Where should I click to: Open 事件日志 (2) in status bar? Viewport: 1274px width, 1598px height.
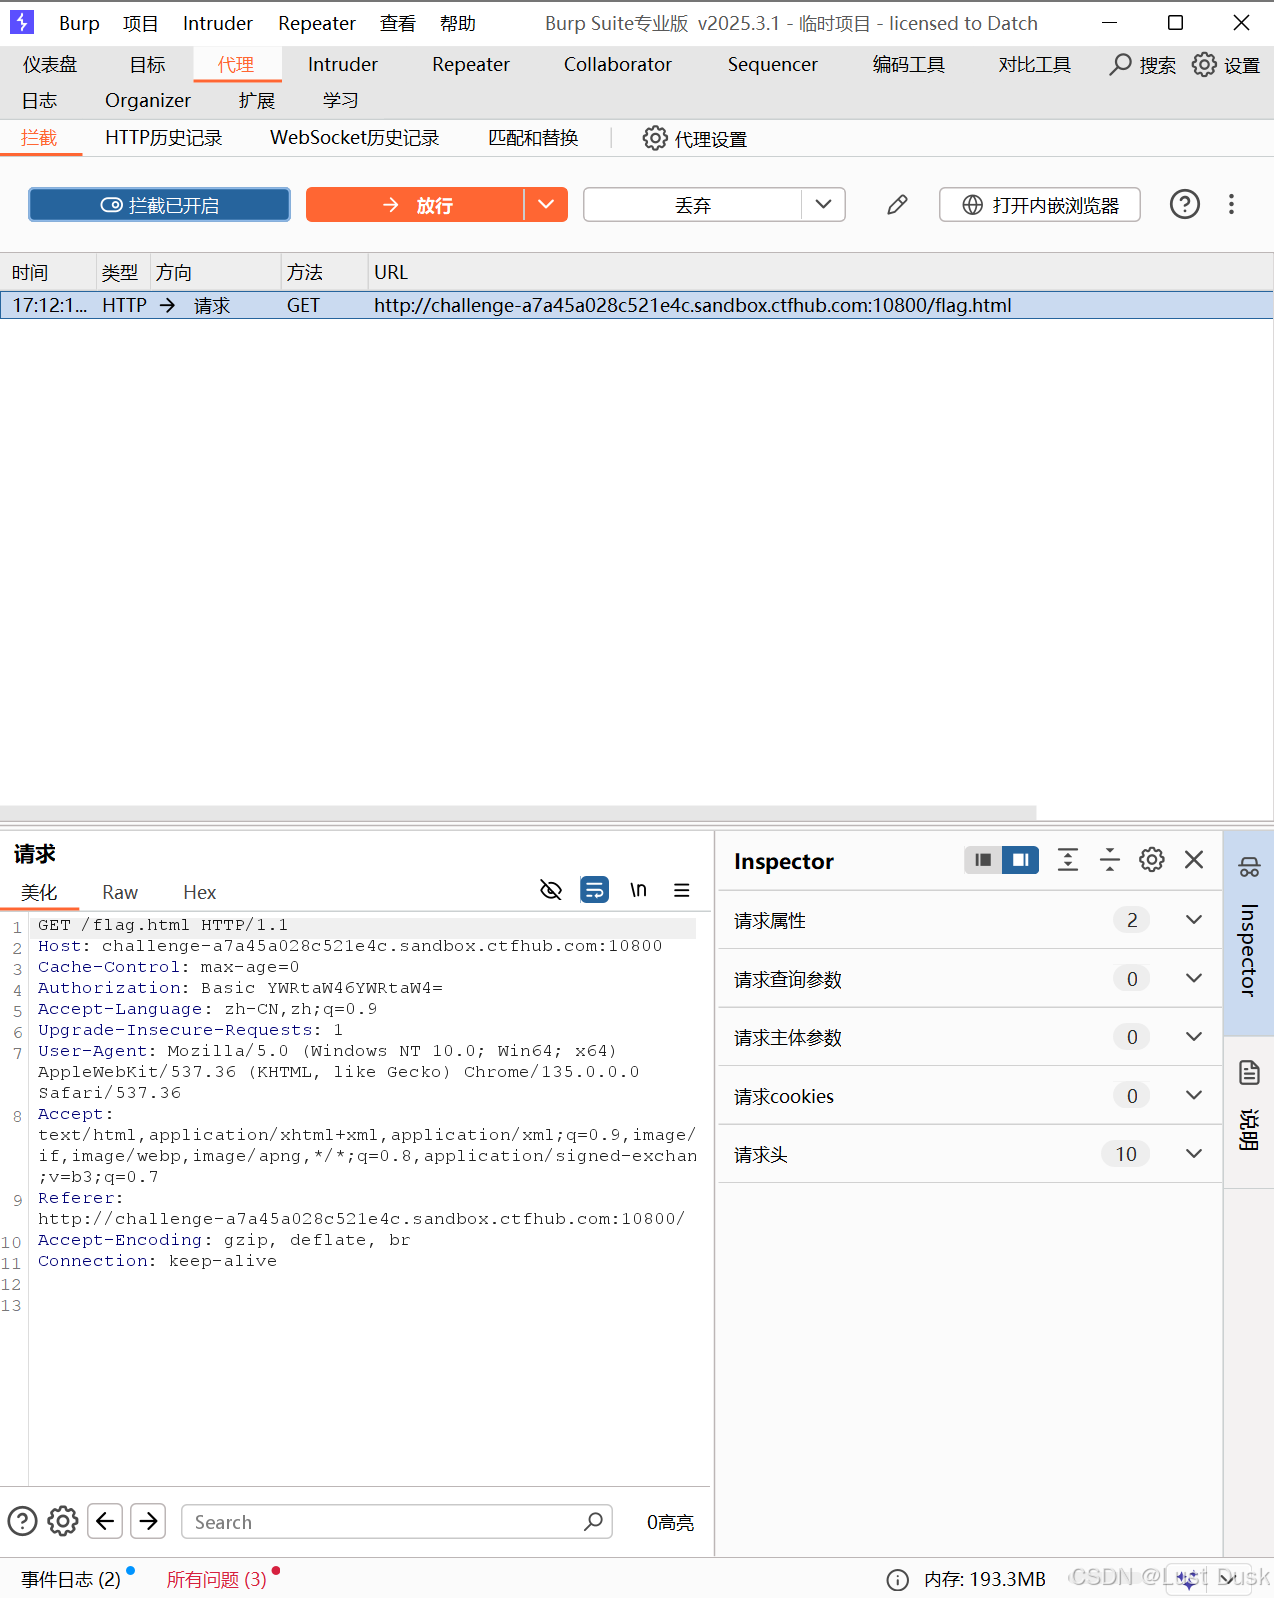[71, 1579]
